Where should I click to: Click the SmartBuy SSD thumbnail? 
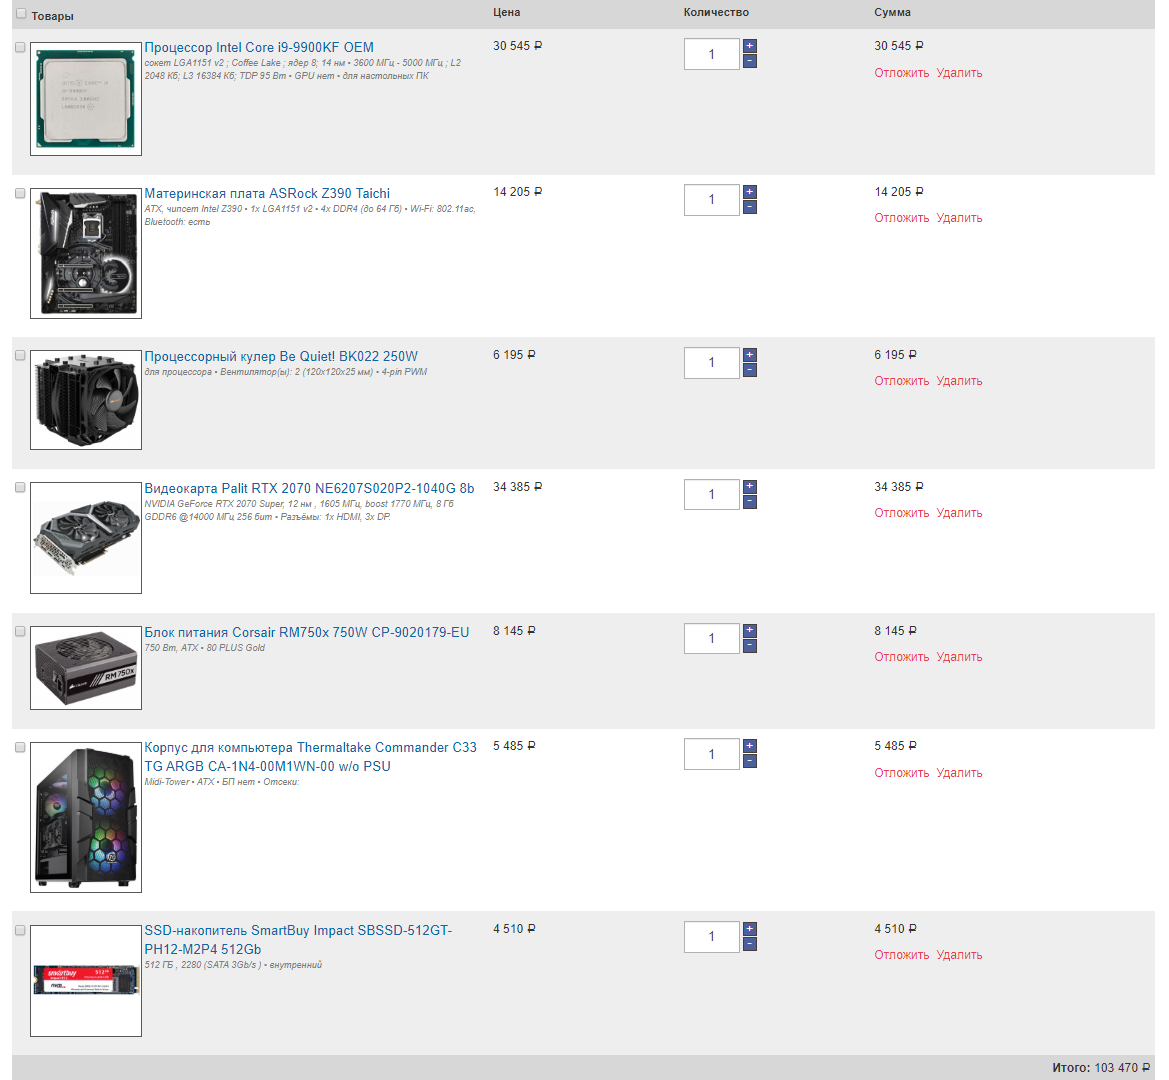pyautogui.click(x=86, y=981)
